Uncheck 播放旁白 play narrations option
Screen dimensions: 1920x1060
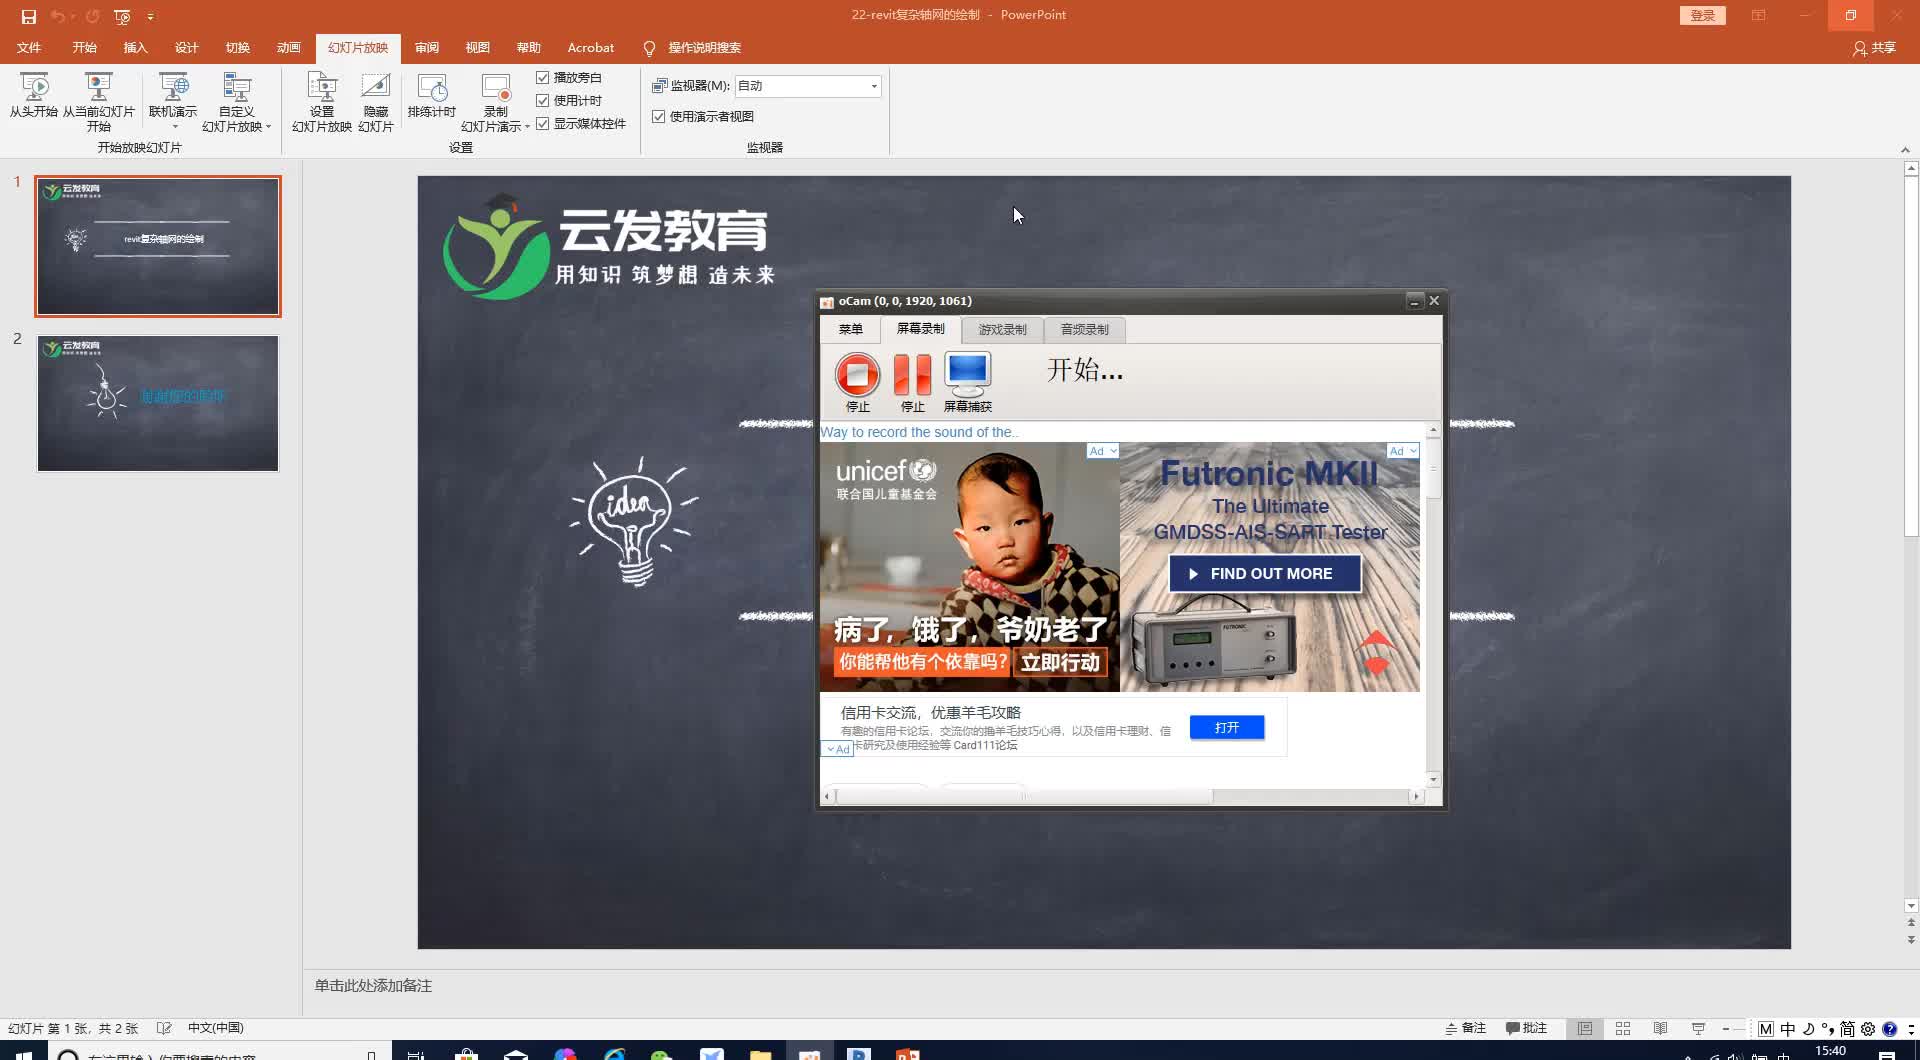(x=543, y=77)
